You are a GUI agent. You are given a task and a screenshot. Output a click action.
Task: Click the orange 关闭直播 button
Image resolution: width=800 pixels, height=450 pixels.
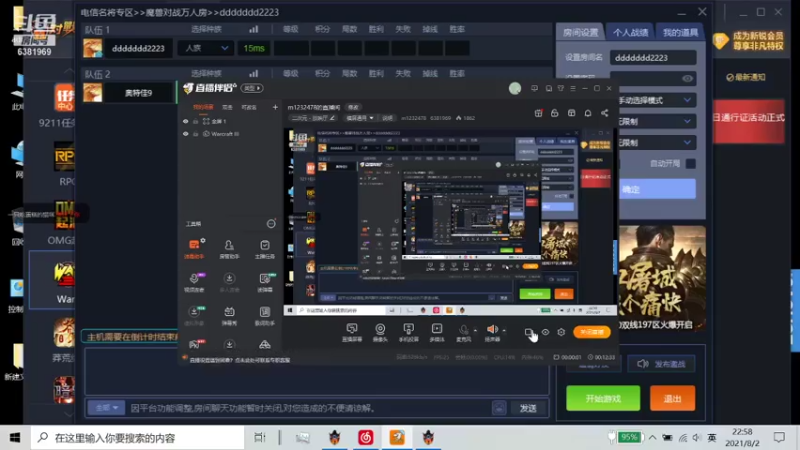pos(592,332)
